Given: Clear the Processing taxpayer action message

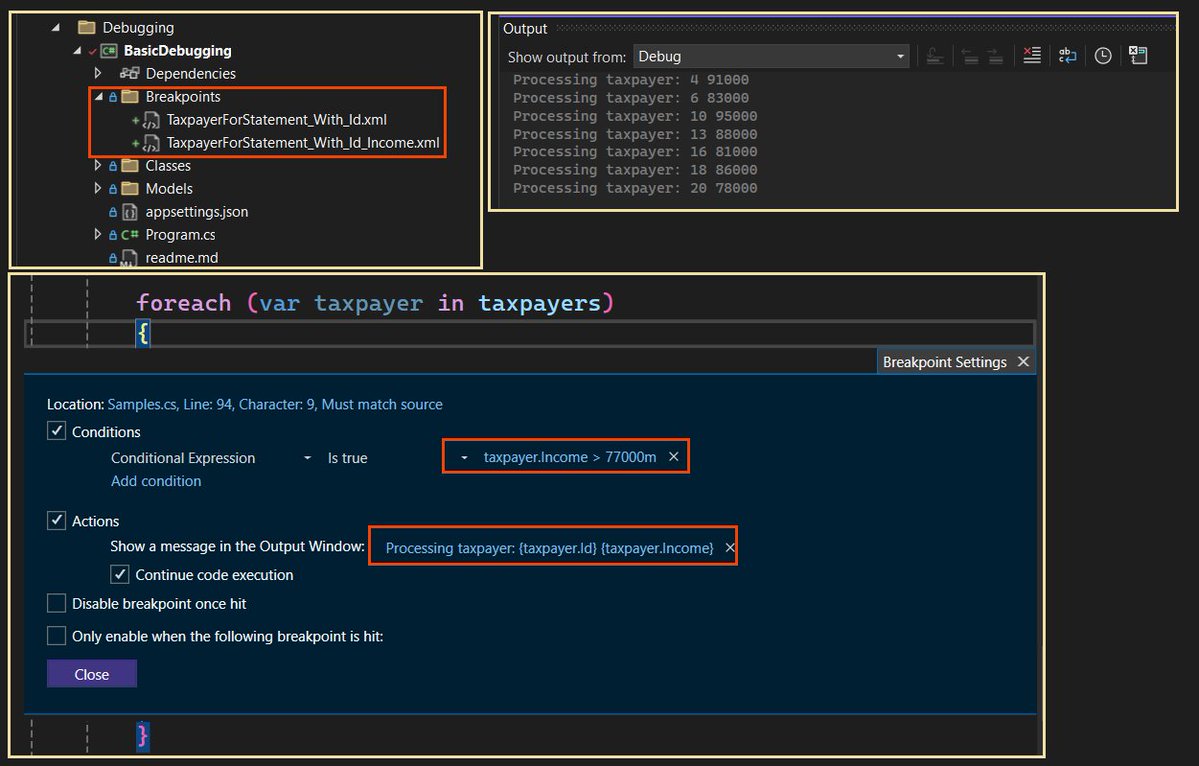Looking at the screenshot, I should tap(729, 547).
